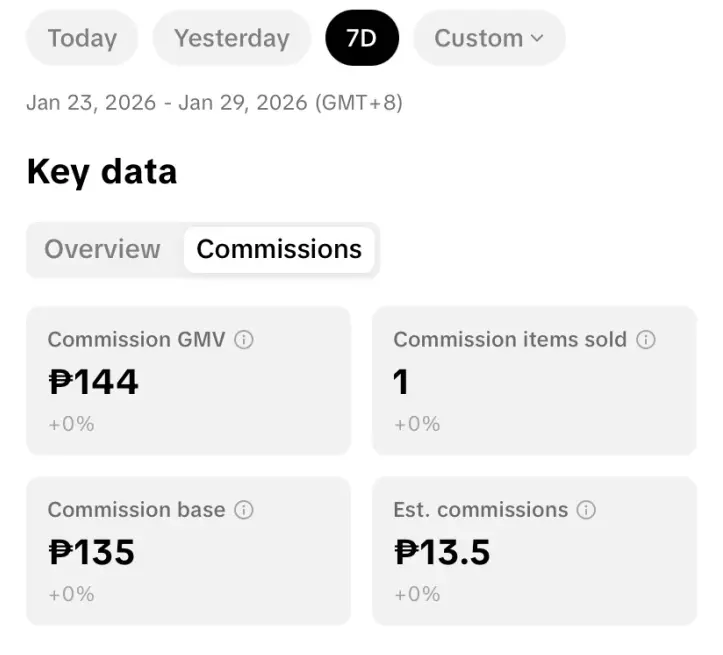The height and width of the screenshot is (655, 723).
Task: Select the Est. commissions ₱13.5 card
Action: [x=534, y=551]
